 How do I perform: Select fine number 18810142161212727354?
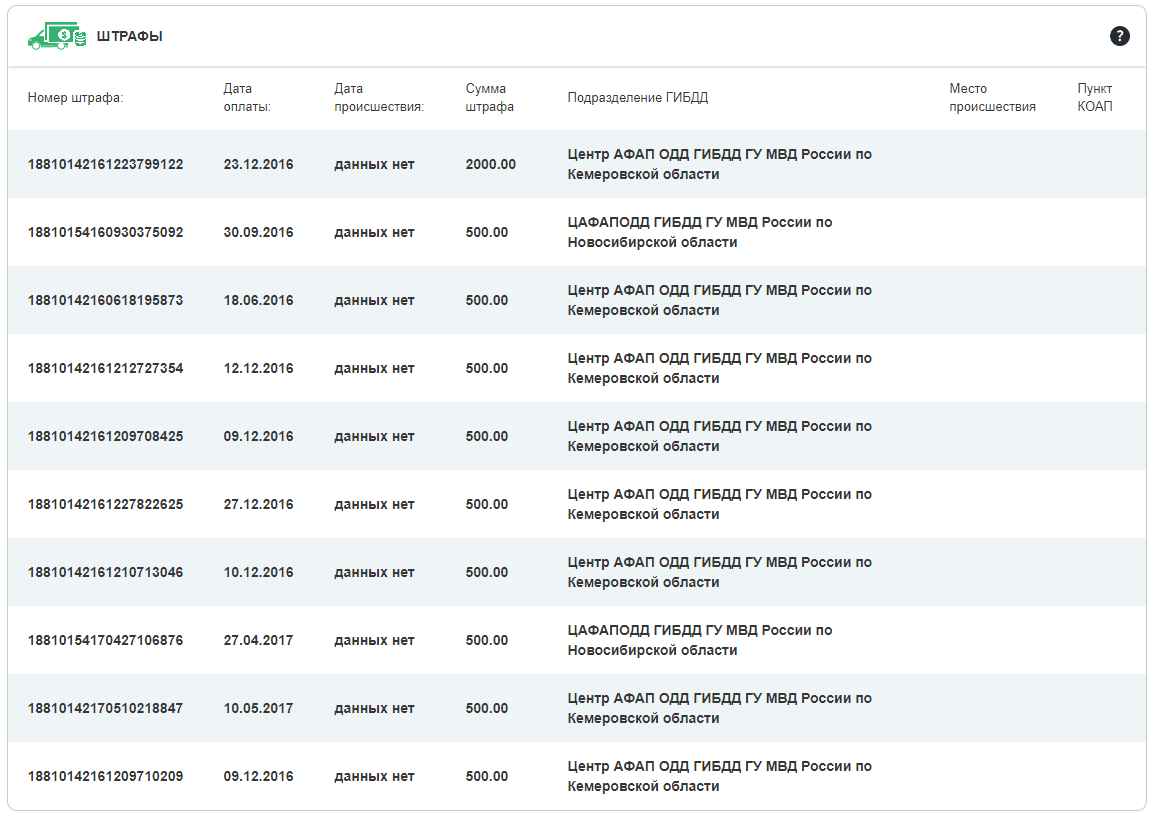coord(106,368)
